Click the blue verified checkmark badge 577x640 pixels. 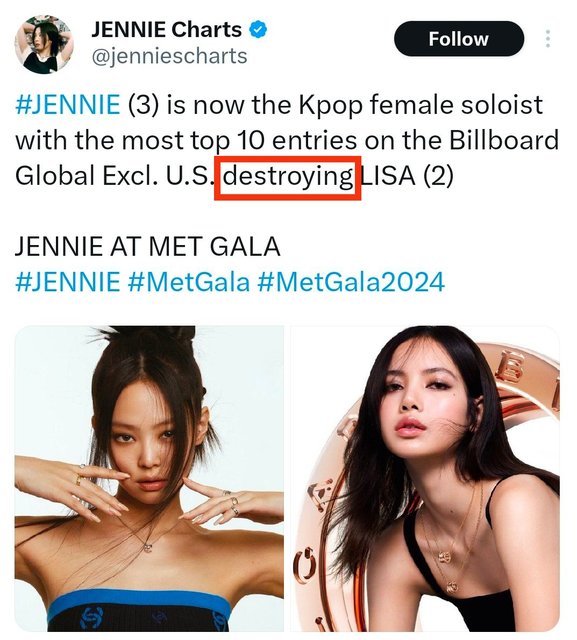(258, 30)
